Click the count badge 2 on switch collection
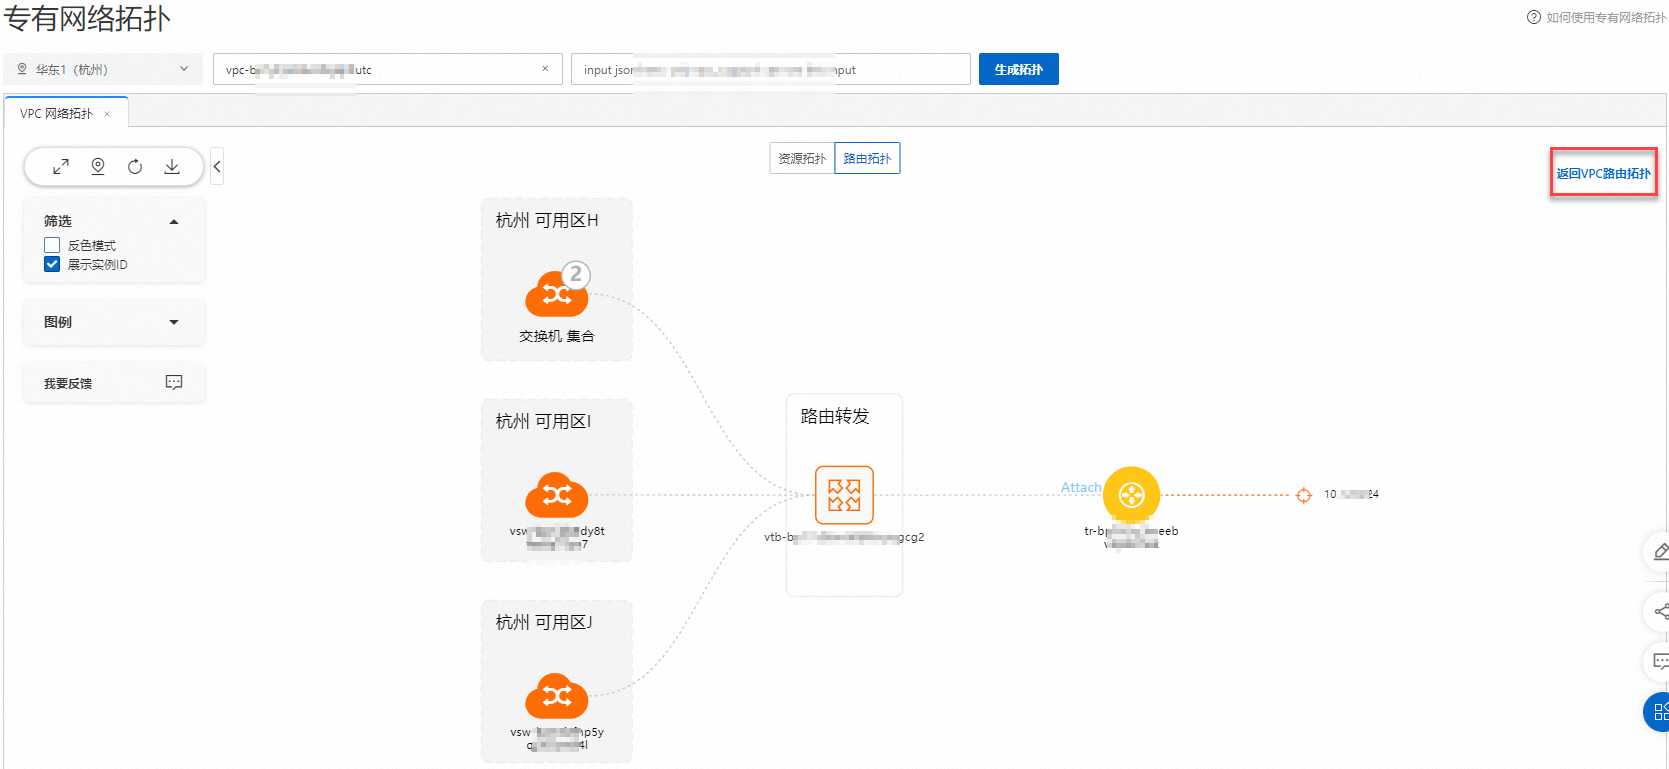 tap(576, 274)
